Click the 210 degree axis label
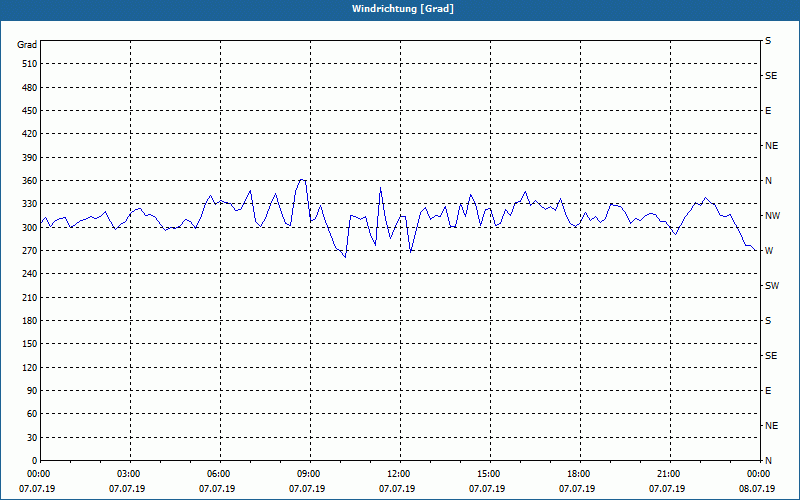This screenshot has height=500, width=800. coord(30,297)
